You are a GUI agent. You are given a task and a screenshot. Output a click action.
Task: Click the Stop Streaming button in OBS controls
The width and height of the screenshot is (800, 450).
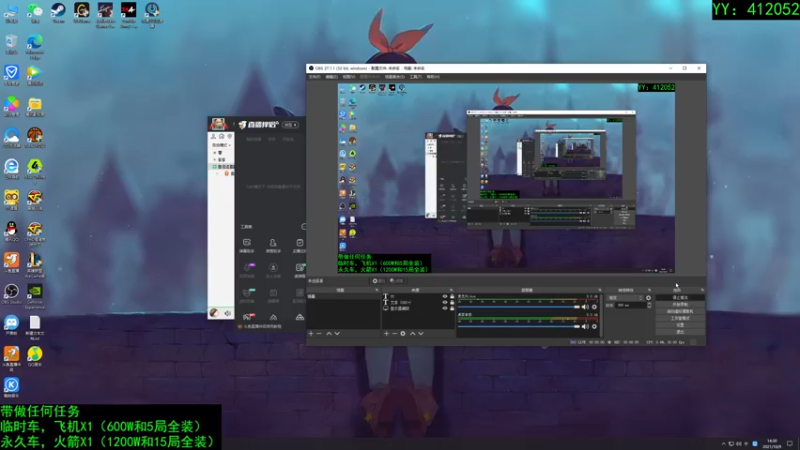[680, 297]
